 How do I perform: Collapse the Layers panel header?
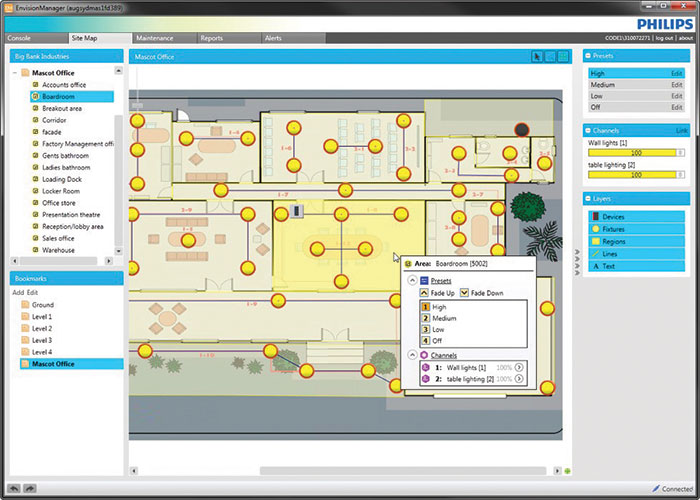click(590, 199)
